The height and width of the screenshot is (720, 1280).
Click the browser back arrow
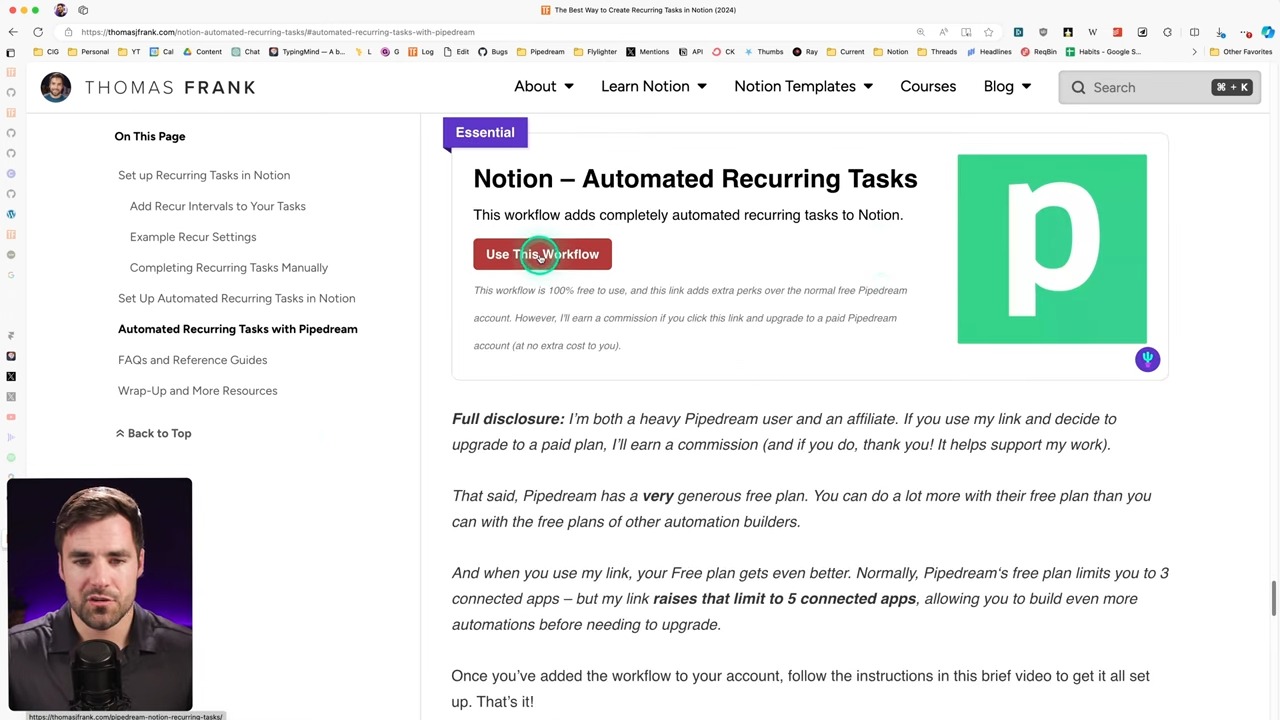point(13,32)
